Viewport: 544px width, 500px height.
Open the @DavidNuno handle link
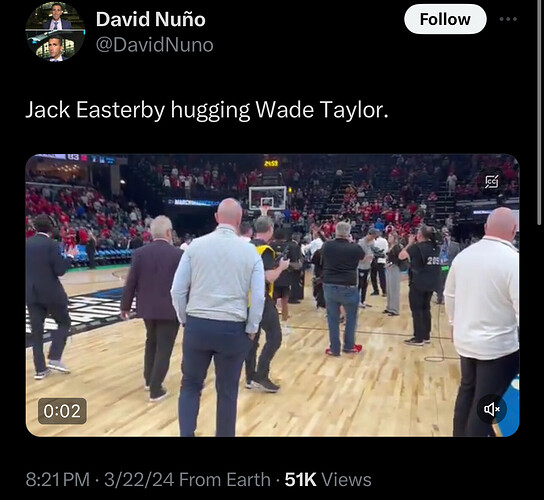point(154,45)
